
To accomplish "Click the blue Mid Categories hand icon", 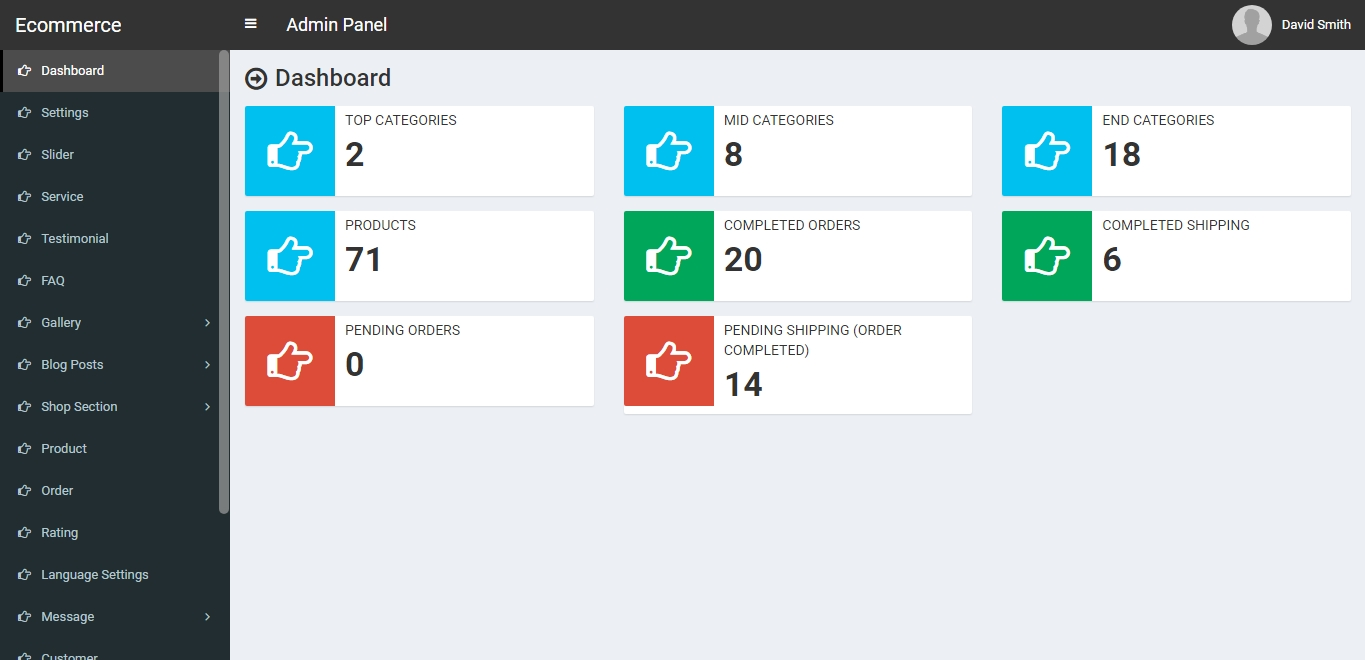I will click(669, 151).
